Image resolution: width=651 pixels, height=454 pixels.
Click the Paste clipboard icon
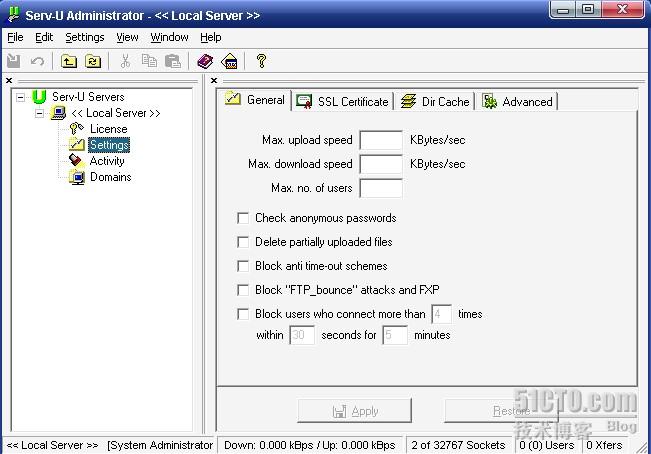[173, 61]
